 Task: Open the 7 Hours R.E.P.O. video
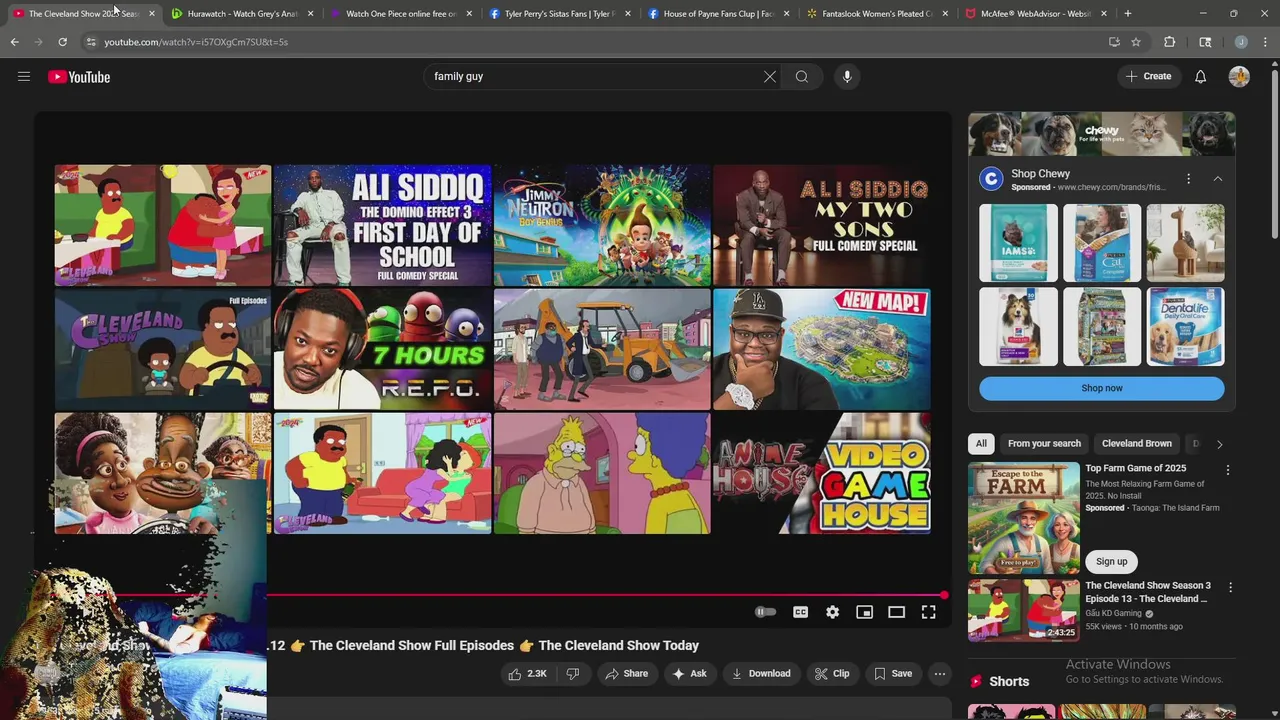pyautogui.click(x=383, y=349)
